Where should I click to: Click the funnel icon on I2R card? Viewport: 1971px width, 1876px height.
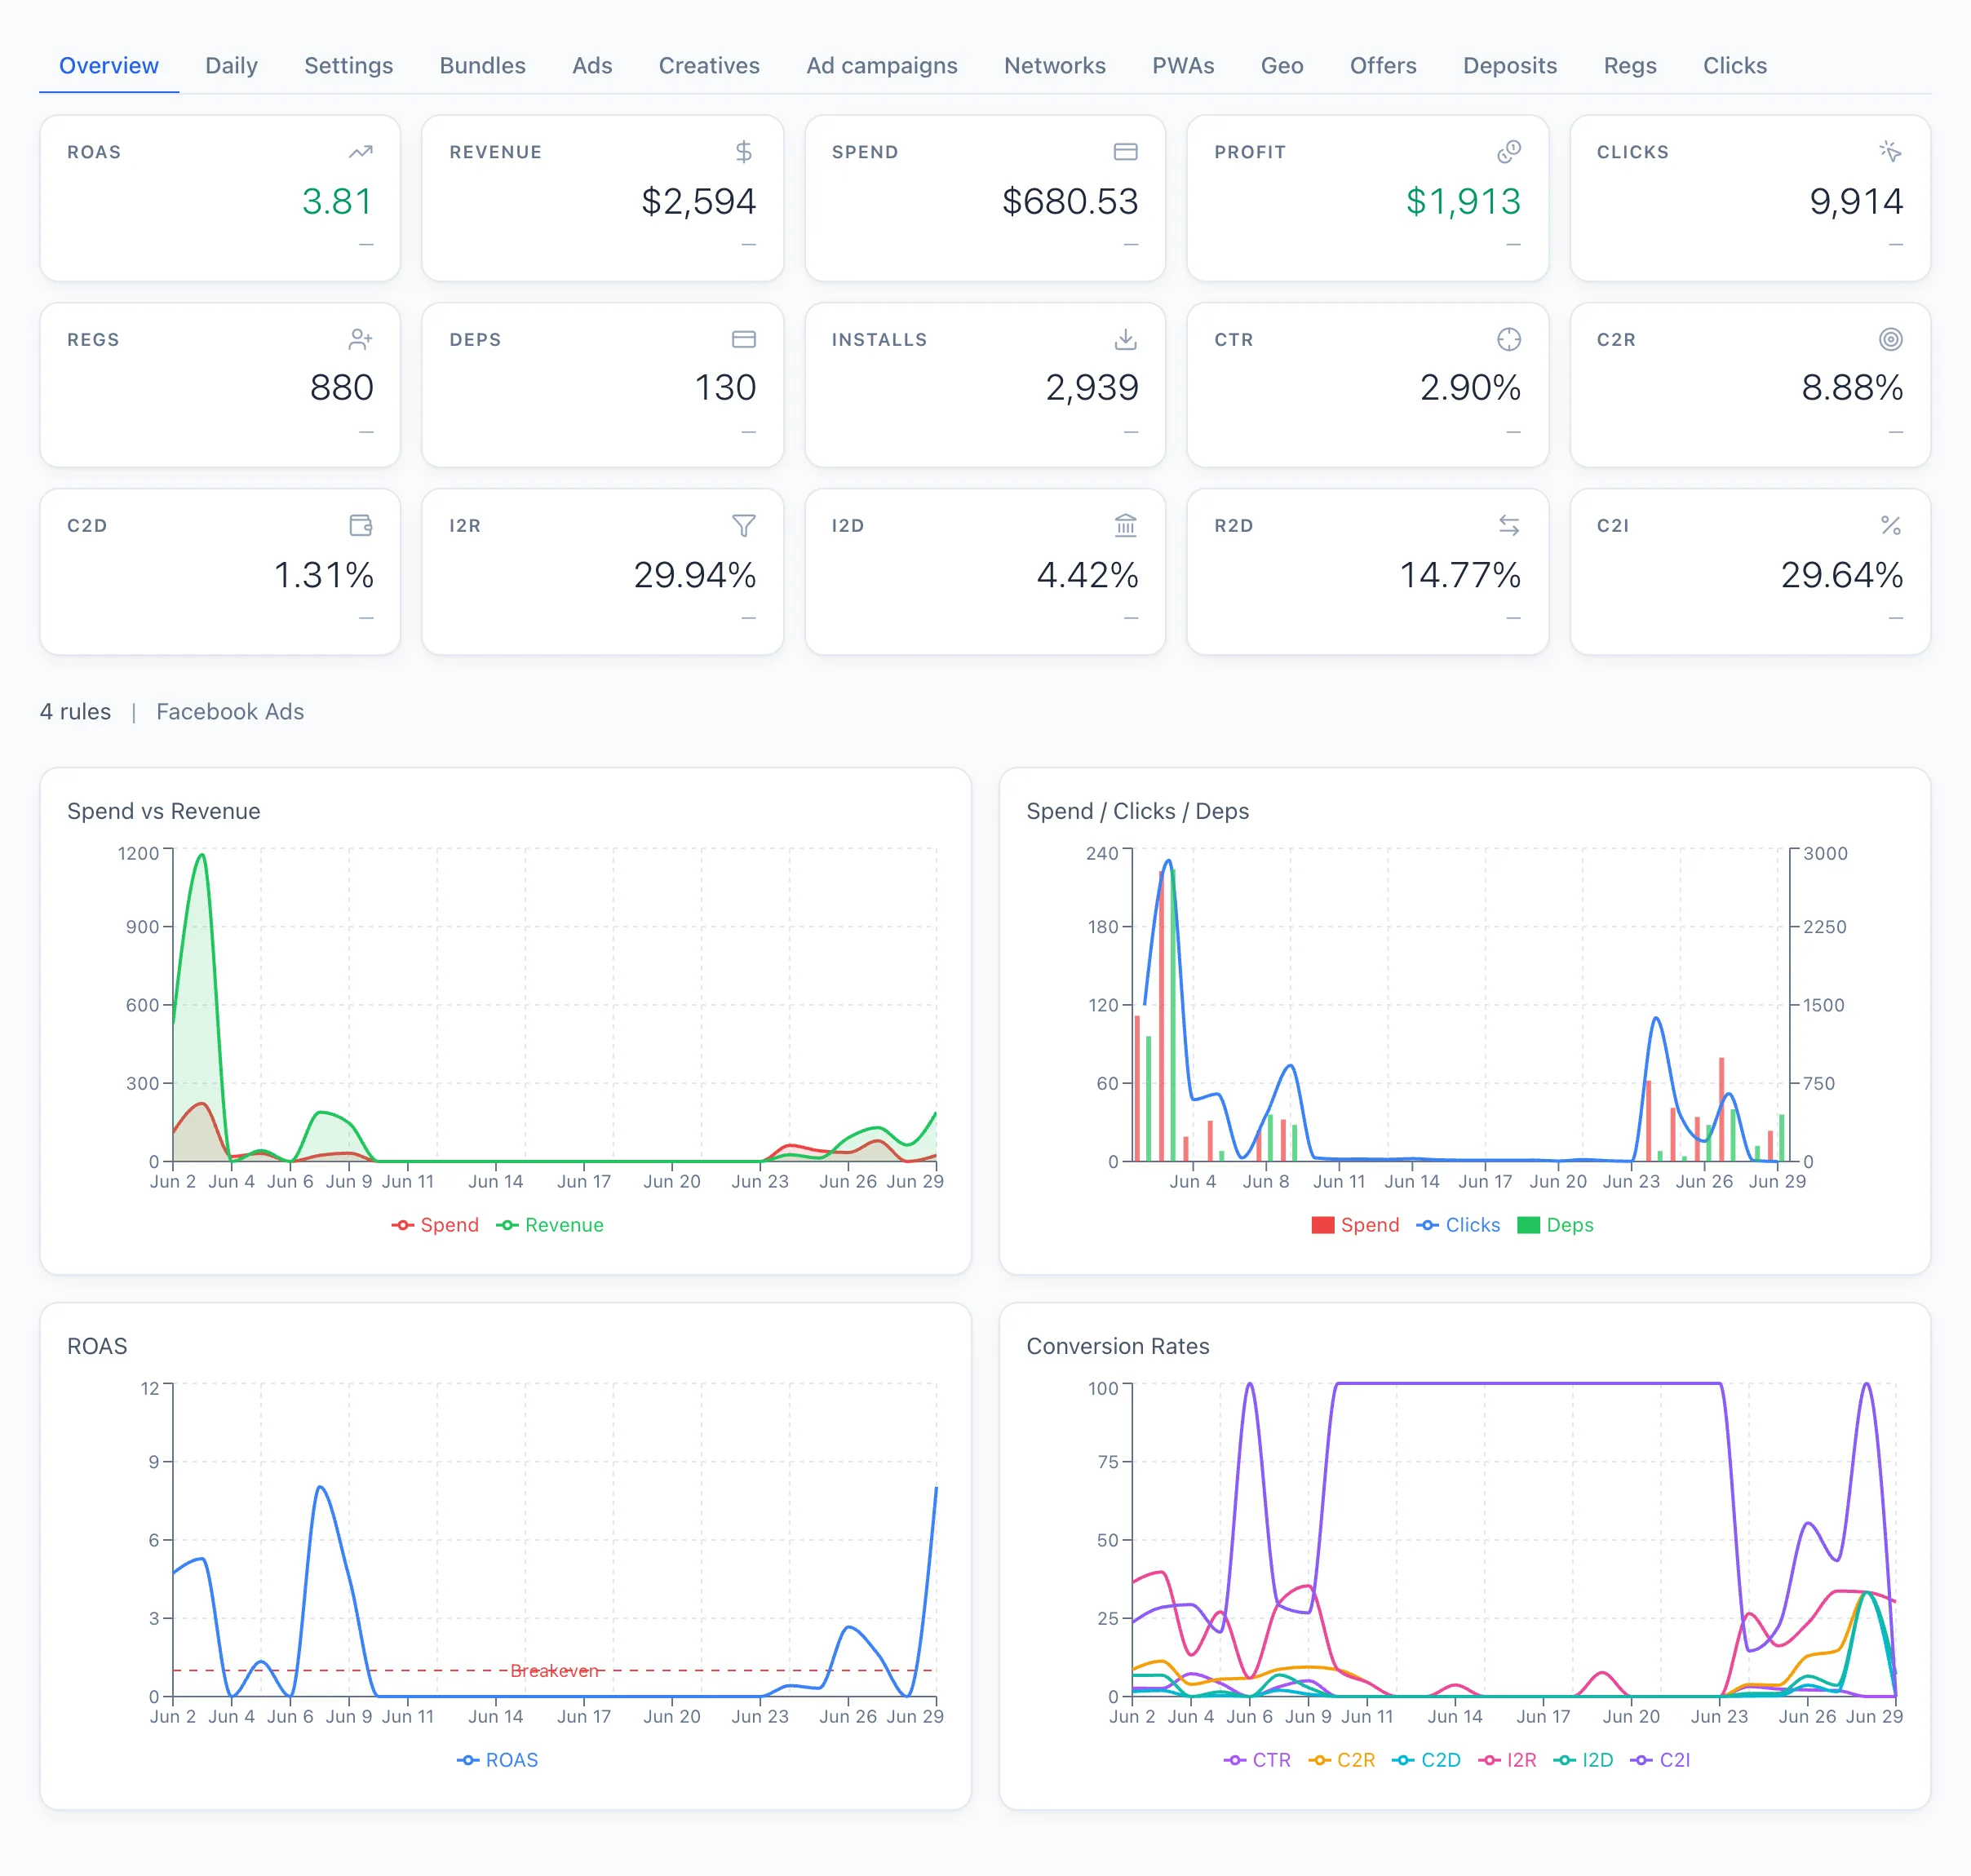tap(743, 526)
